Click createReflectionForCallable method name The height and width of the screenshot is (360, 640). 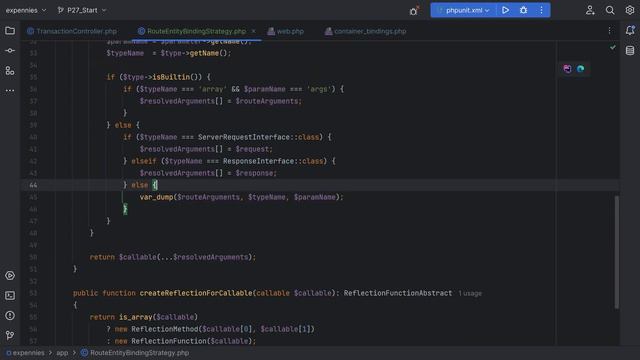pos(196,293)
